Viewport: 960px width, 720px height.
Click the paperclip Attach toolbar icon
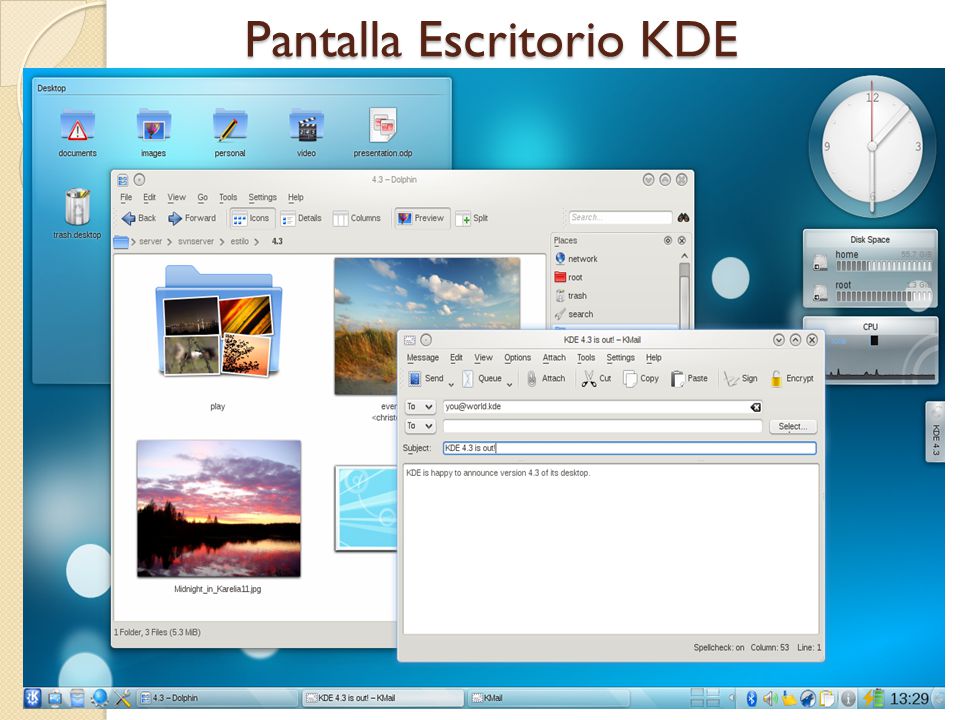click(531, 379)
